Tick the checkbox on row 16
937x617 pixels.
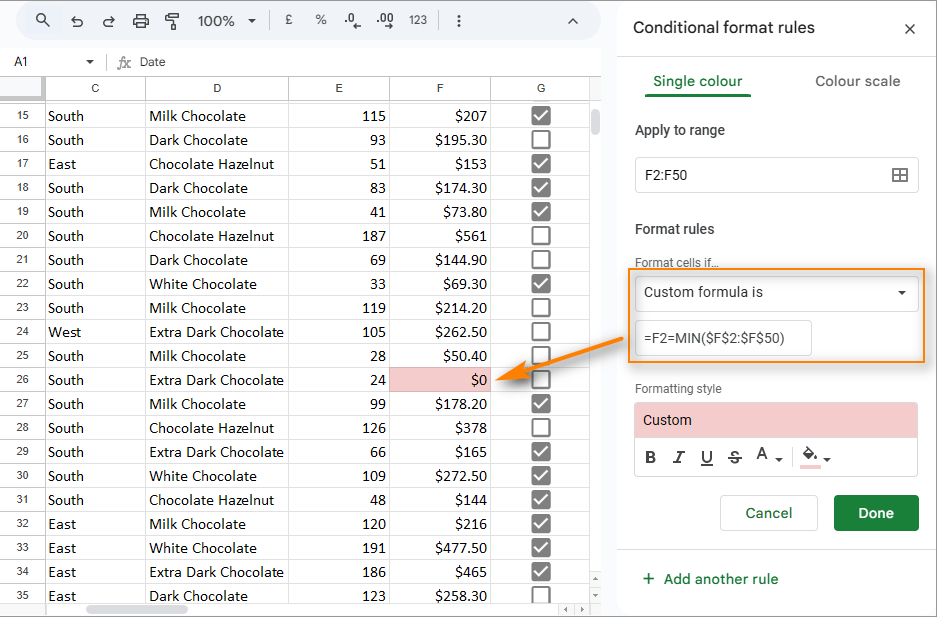coord(541,140)
